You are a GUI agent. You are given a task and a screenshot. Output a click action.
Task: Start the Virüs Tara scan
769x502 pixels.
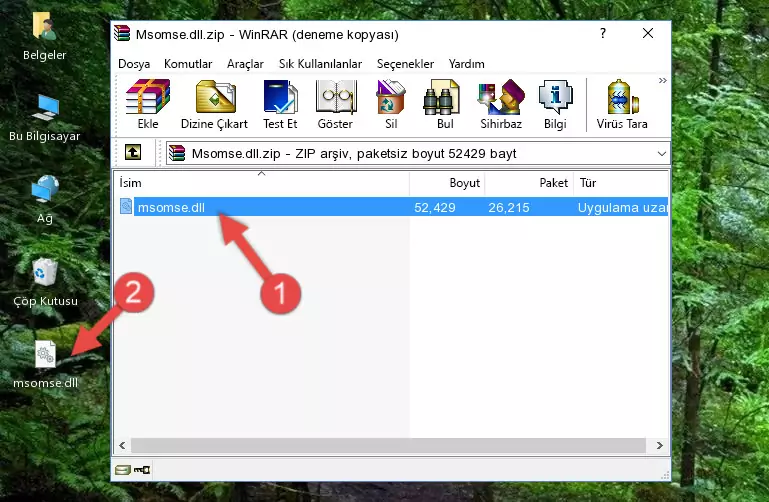tap(622, 105)
